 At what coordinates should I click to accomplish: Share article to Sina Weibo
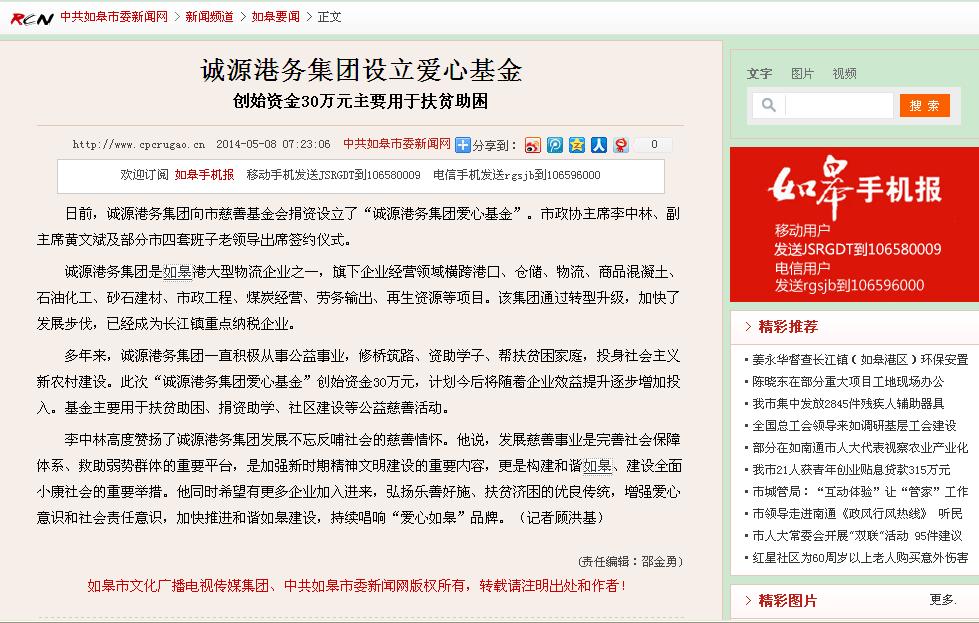click(533, 145)
